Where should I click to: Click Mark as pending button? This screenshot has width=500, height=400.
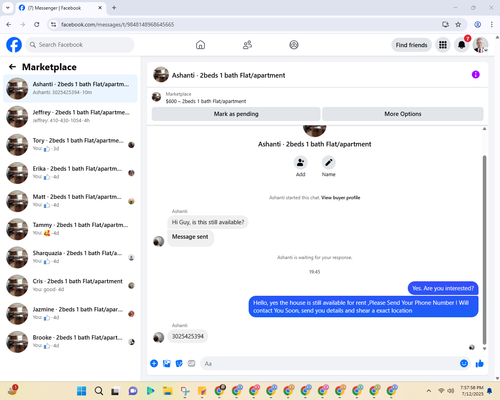click(x=236, y=114)
